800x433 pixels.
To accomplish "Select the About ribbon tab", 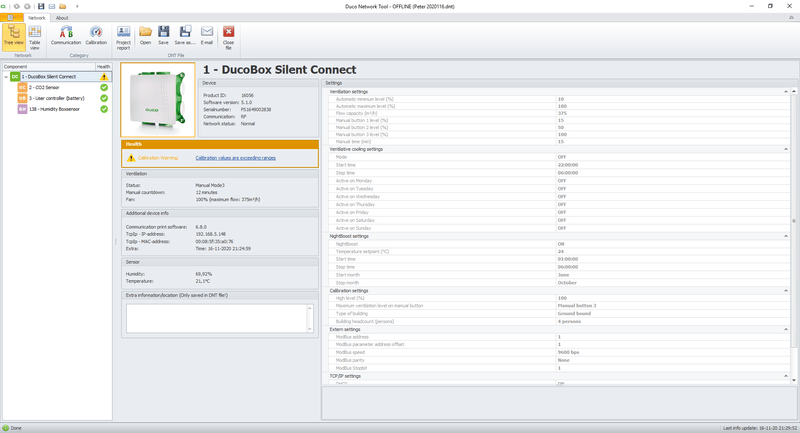I will (x=62, y=18).
